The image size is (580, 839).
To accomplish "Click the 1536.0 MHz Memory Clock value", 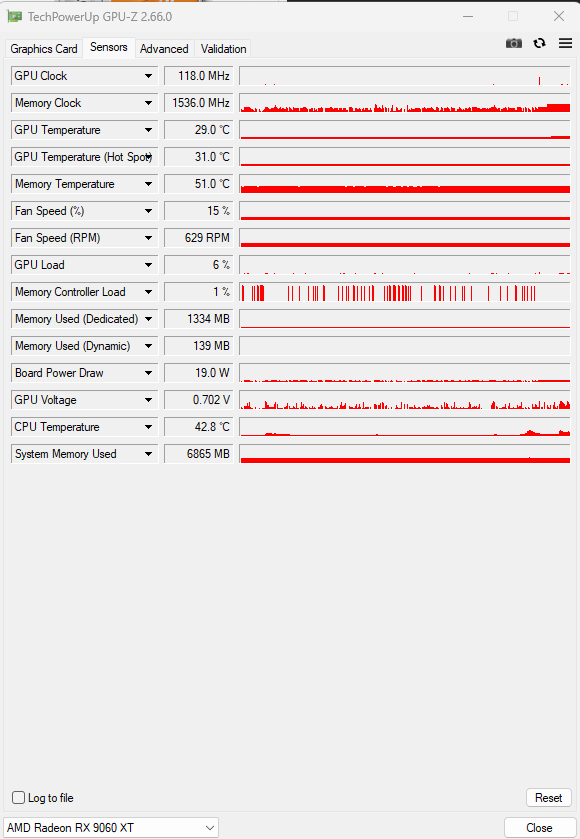I will [x=199, y=103].
